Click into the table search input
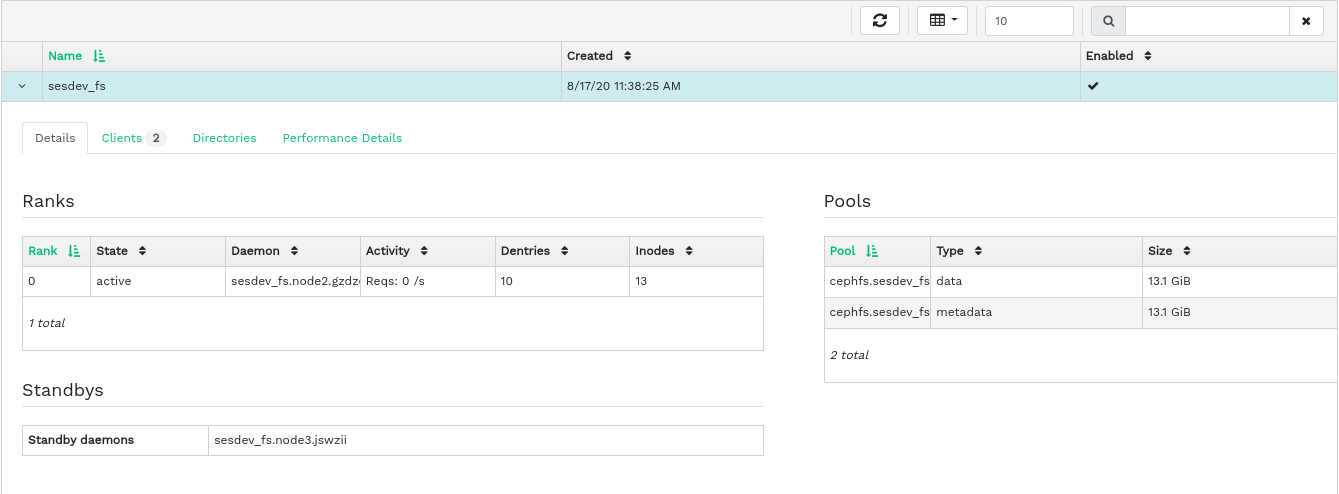Image resolution: width=1339 pixels, height=494 pixels. coord(1206,21)
